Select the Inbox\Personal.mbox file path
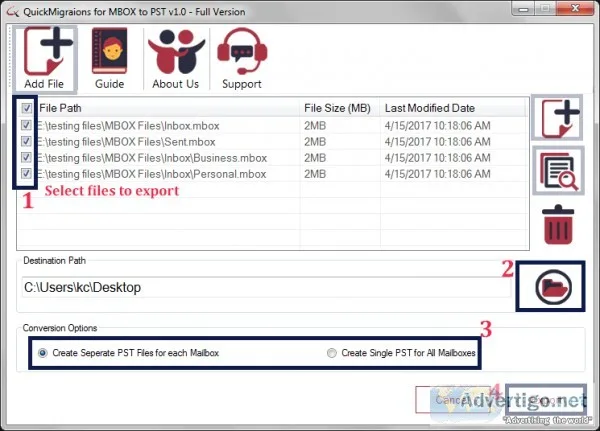This screenshot has width=600, height=431. pyautogui.click(x=151, y=174)
